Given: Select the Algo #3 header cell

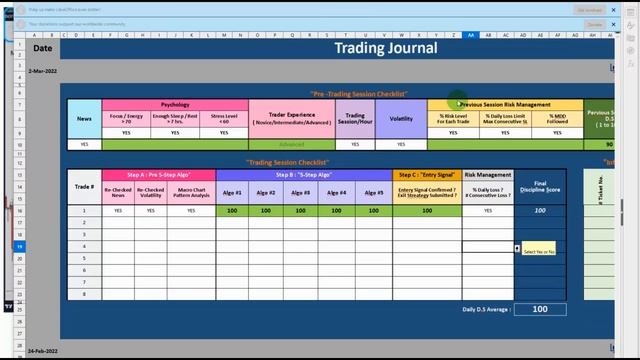Looking at the screenshot, I should click(x=300, y=193).
